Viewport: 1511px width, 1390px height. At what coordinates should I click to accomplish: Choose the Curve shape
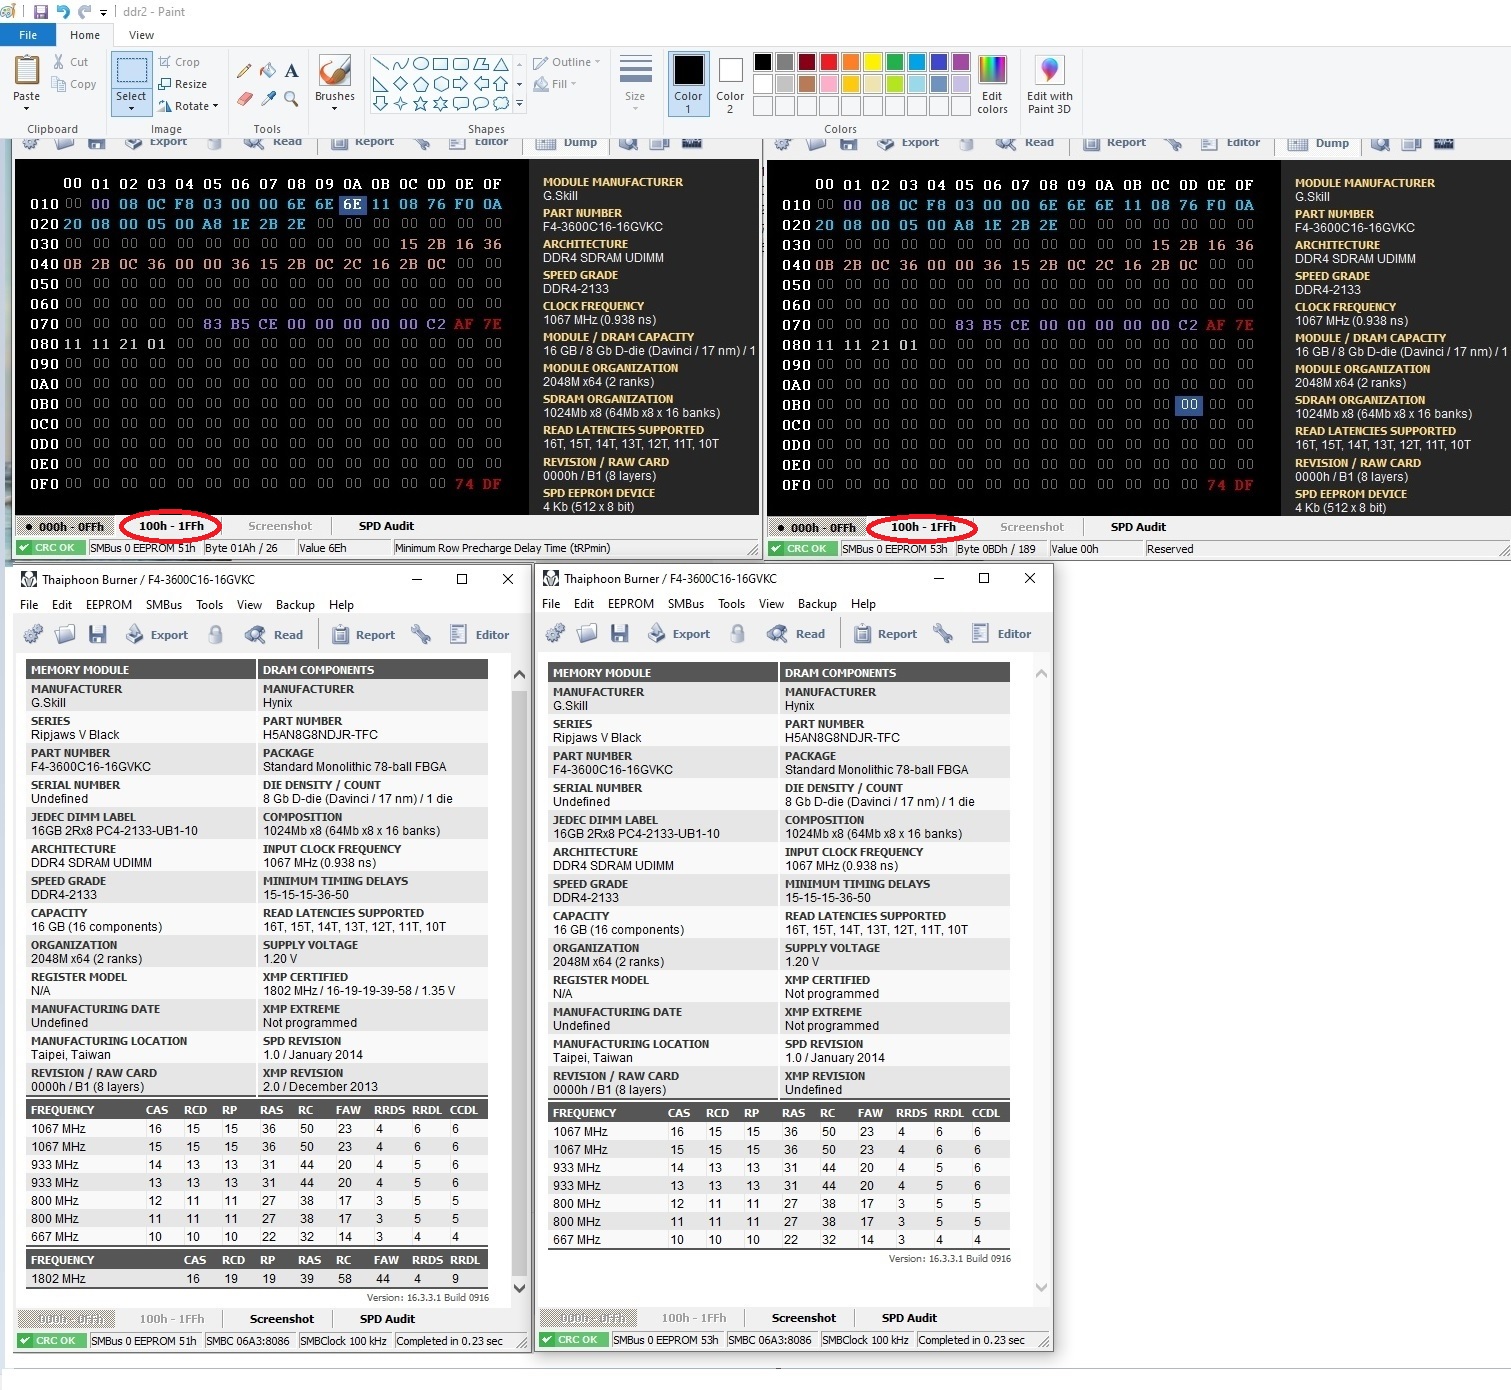(x=401, y=64)
